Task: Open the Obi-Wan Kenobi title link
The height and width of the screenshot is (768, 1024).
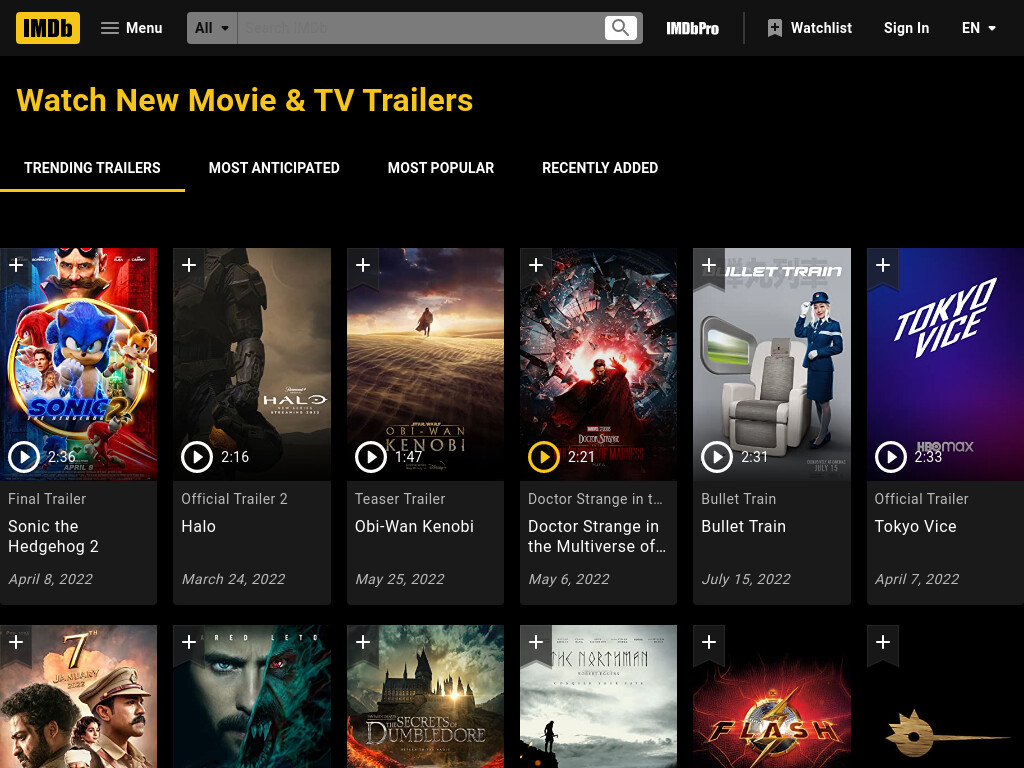Action: 414,526
